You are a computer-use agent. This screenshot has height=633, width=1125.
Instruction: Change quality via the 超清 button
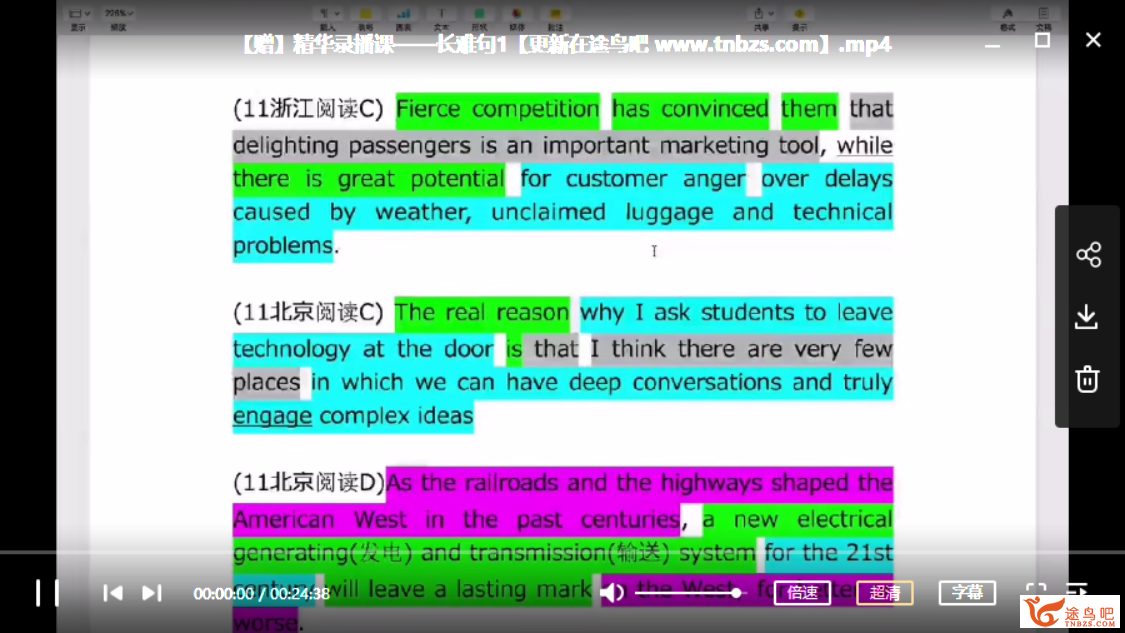(x=885, y=593)
